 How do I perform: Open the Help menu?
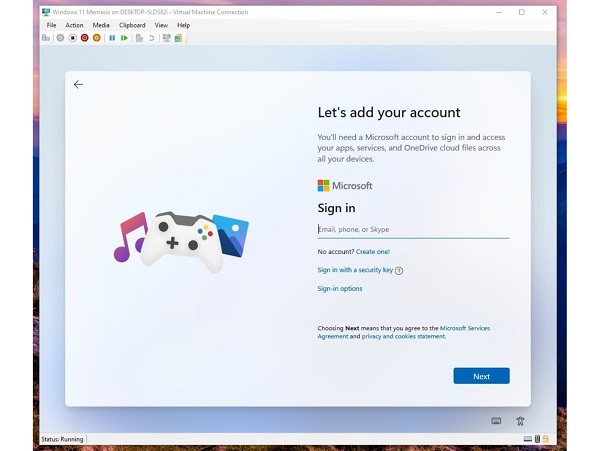[183, 25]
